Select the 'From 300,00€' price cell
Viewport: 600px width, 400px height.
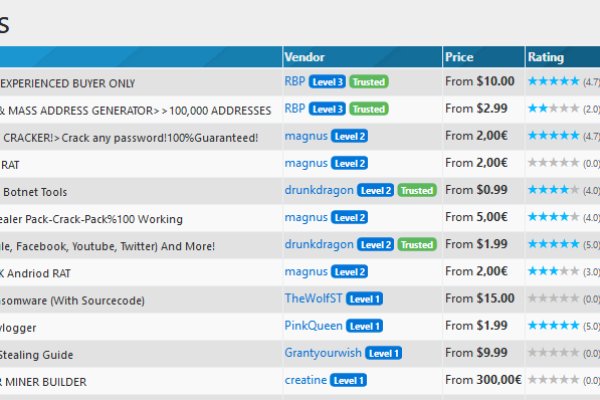coord(483,380)
